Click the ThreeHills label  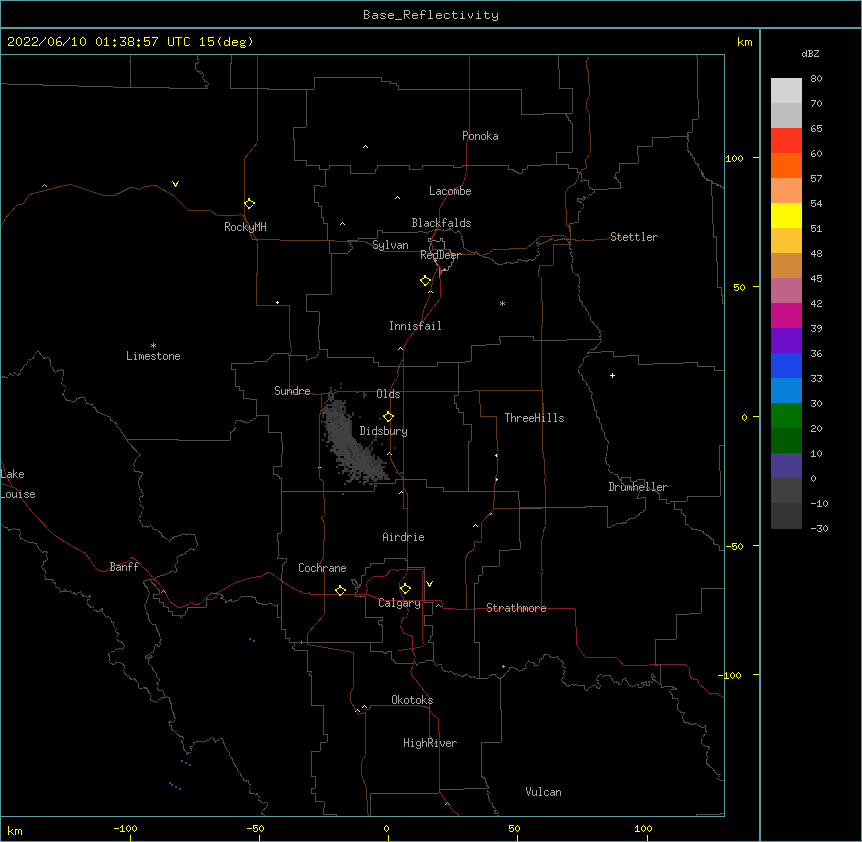coord(534,418)
